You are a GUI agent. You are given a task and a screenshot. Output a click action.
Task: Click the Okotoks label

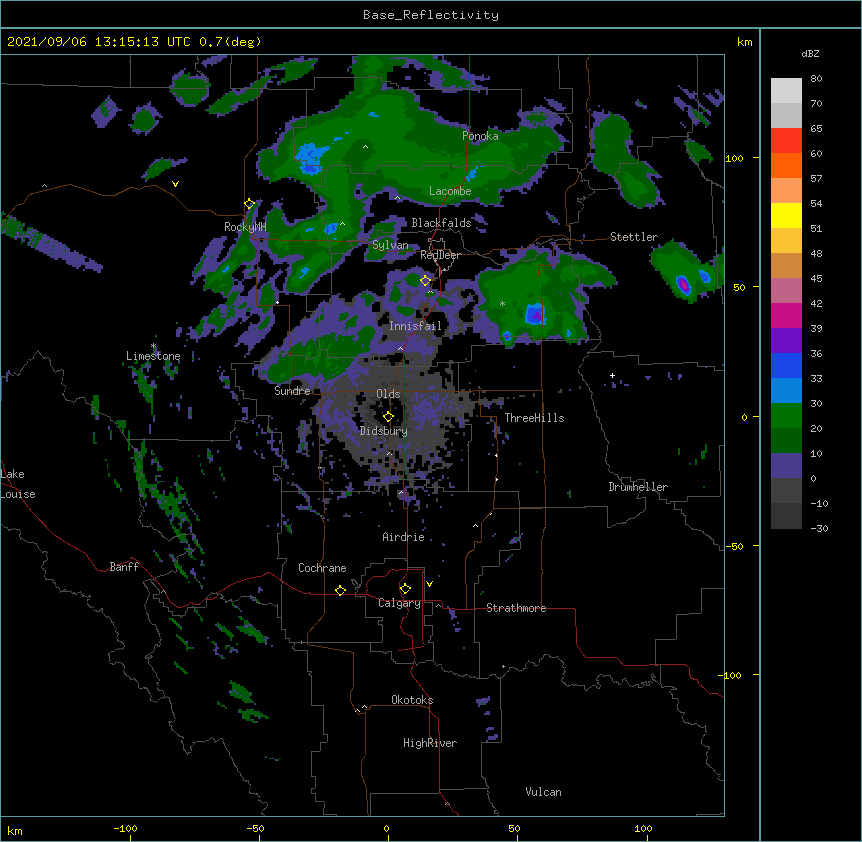click(x=412, y=700)
